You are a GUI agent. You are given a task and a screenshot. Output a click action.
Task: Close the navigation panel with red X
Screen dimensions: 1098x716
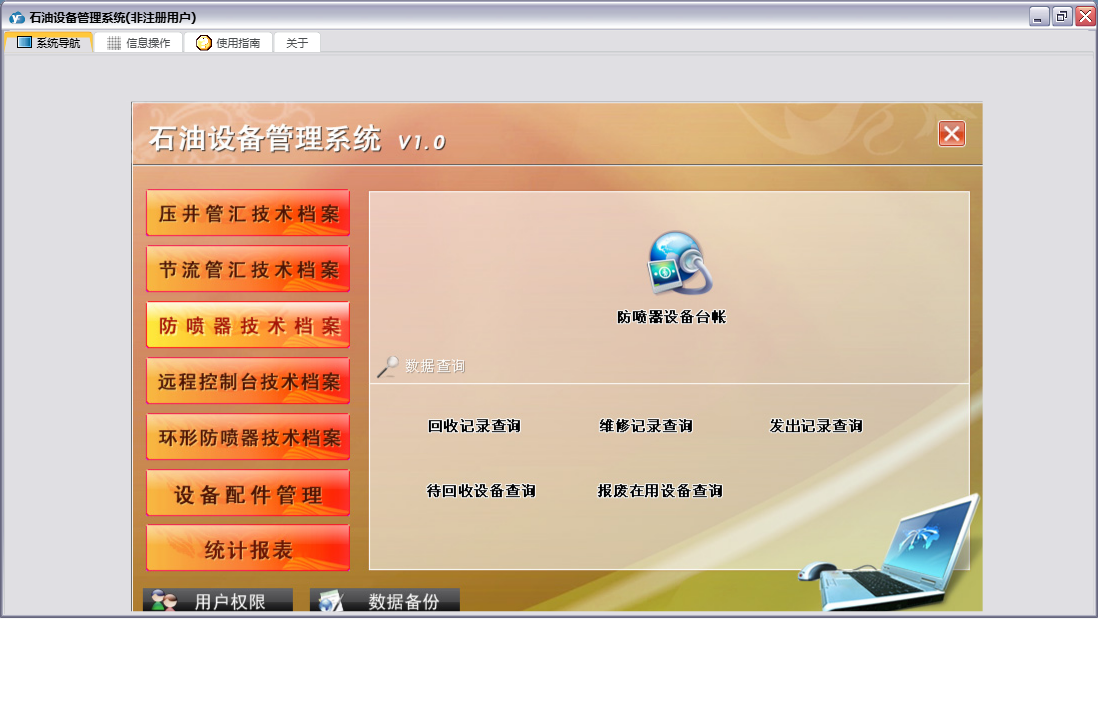coord(952,134)
